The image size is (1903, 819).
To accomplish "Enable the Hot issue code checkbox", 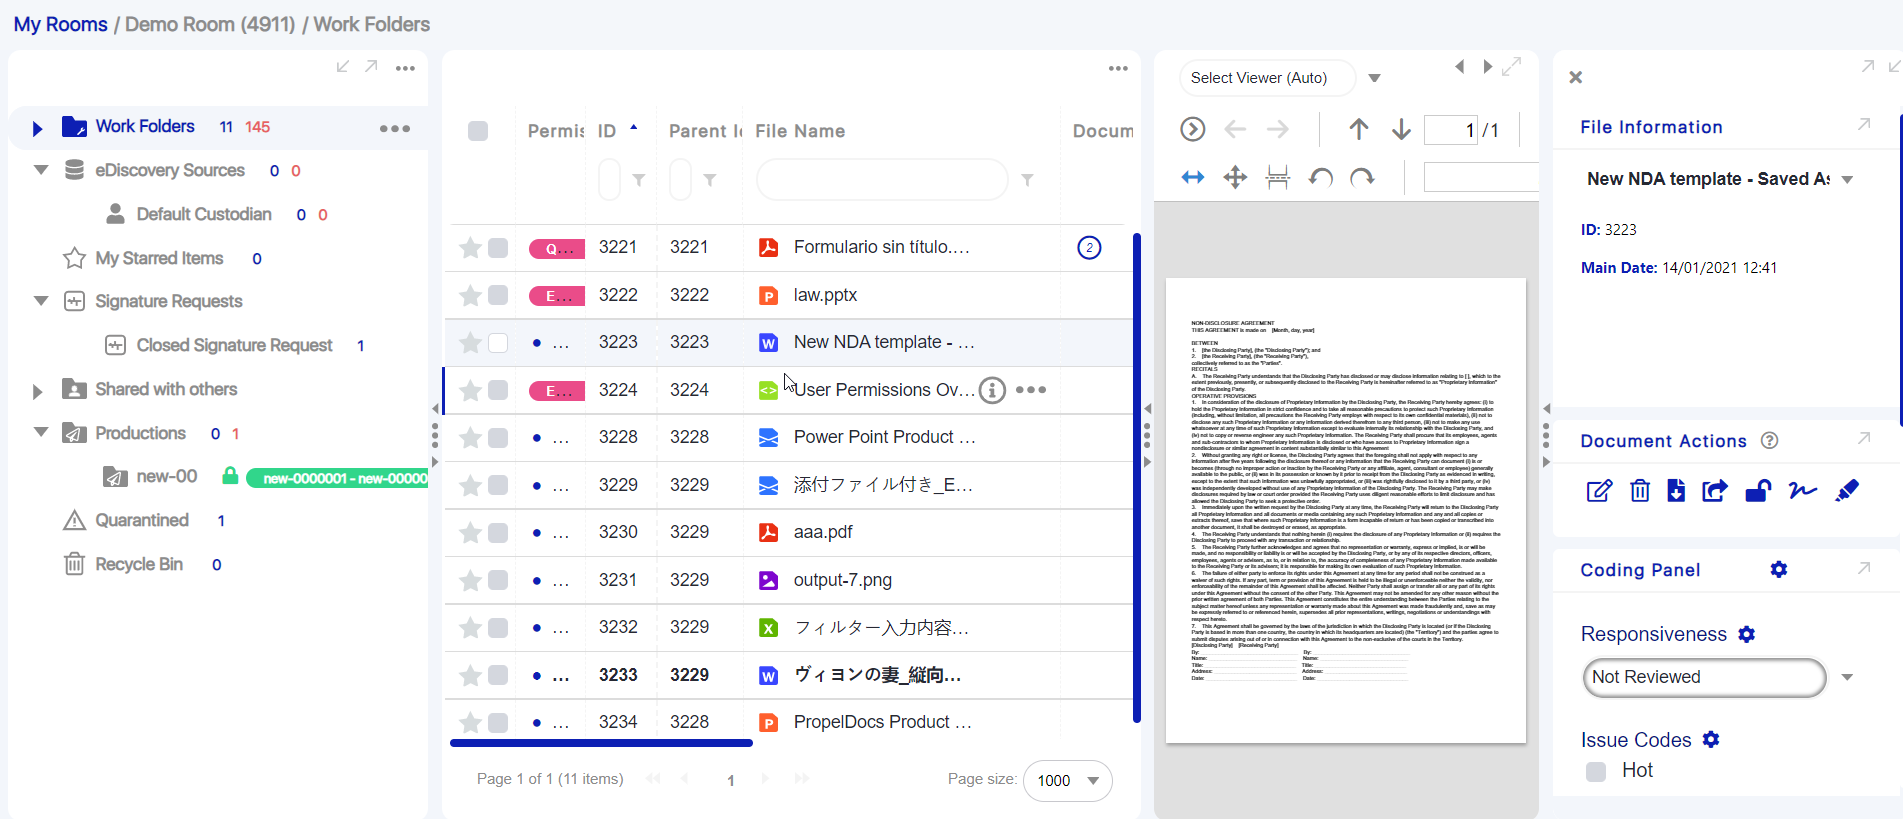I will [x=1596, y=771].
